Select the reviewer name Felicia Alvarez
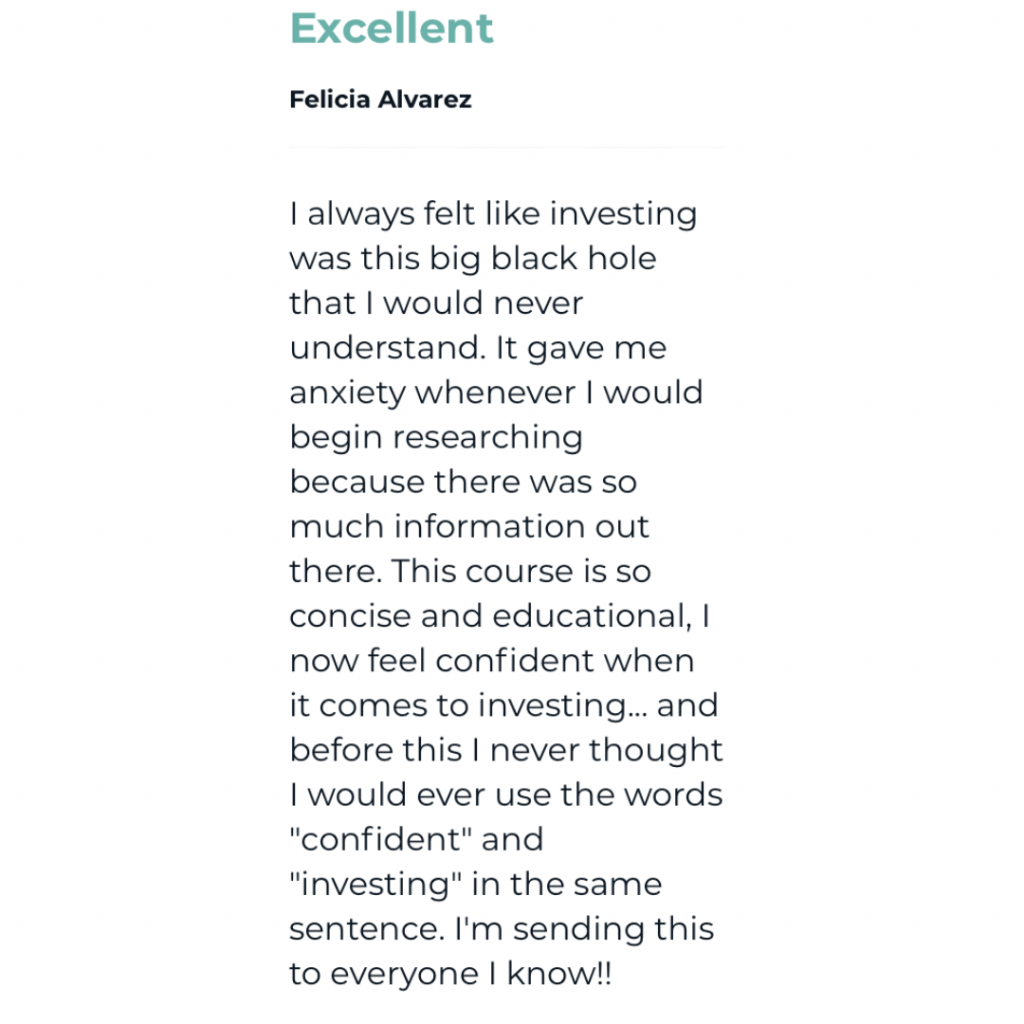1024x1024 pixels. click(380, 99)
